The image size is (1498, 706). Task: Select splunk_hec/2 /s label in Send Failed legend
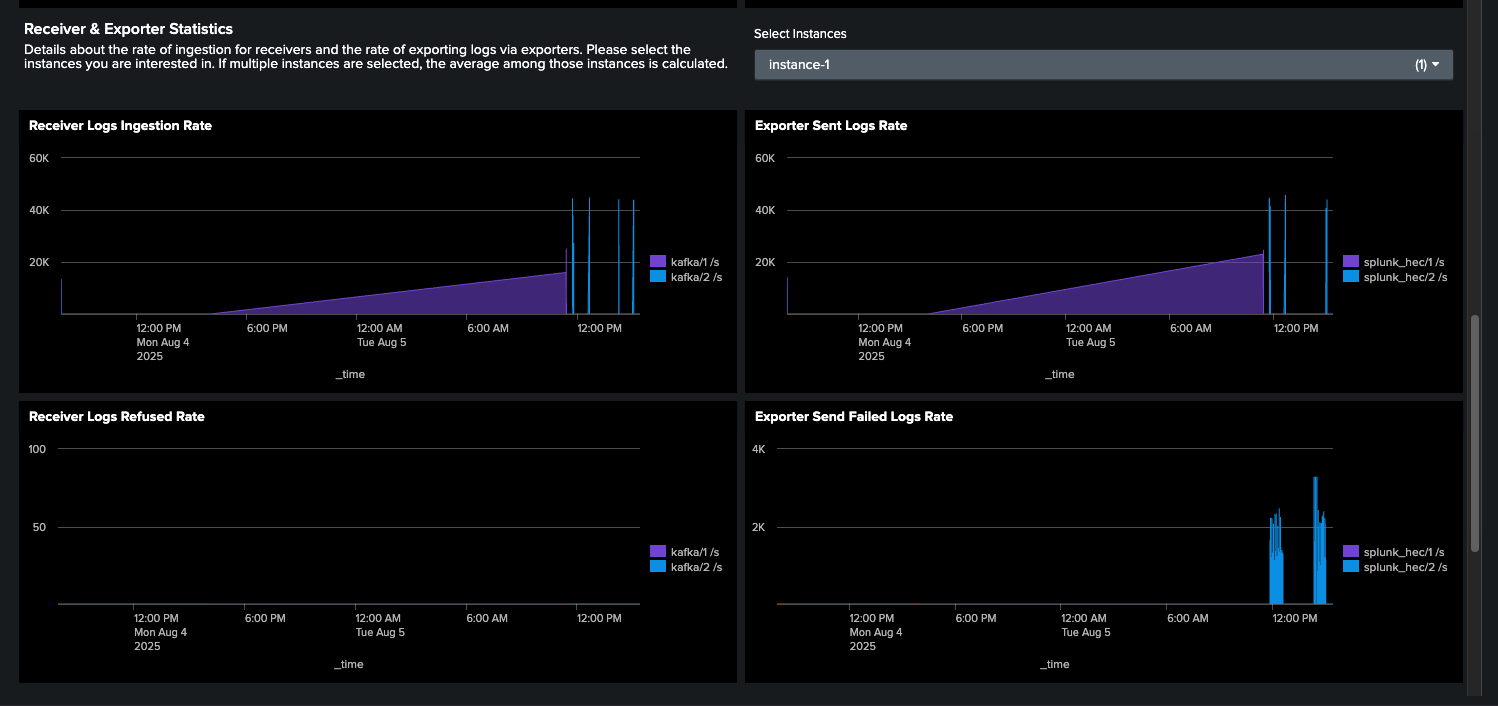coord(1405,567)
